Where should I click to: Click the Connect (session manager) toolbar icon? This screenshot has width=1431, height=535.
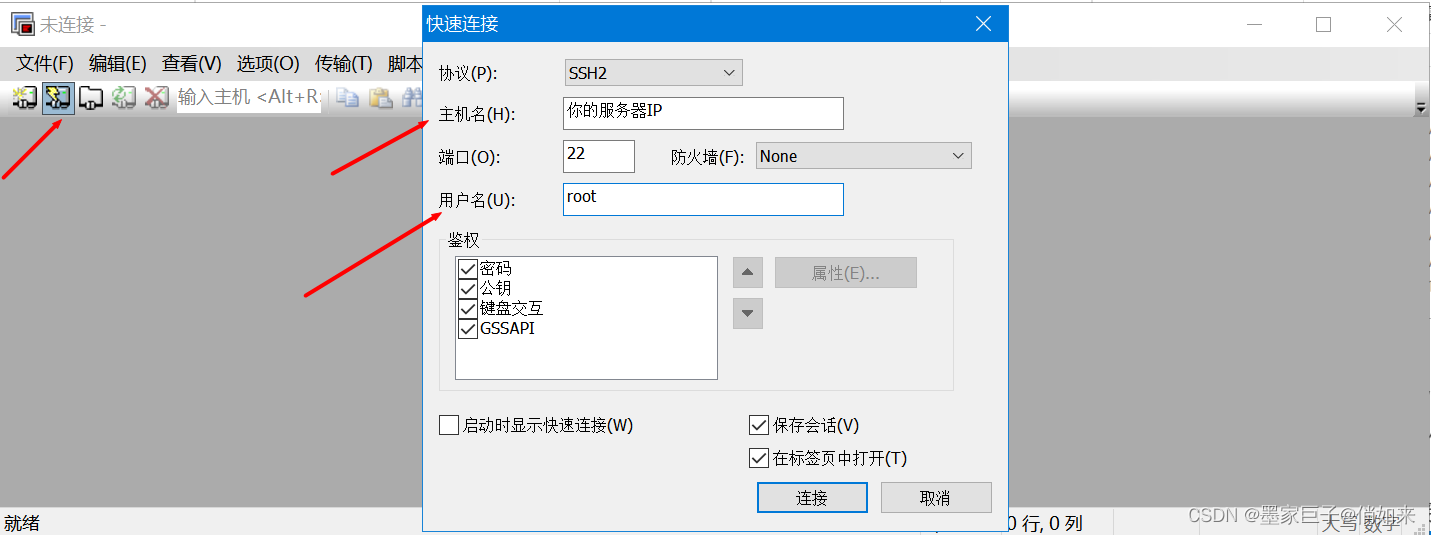pos(24,97)
